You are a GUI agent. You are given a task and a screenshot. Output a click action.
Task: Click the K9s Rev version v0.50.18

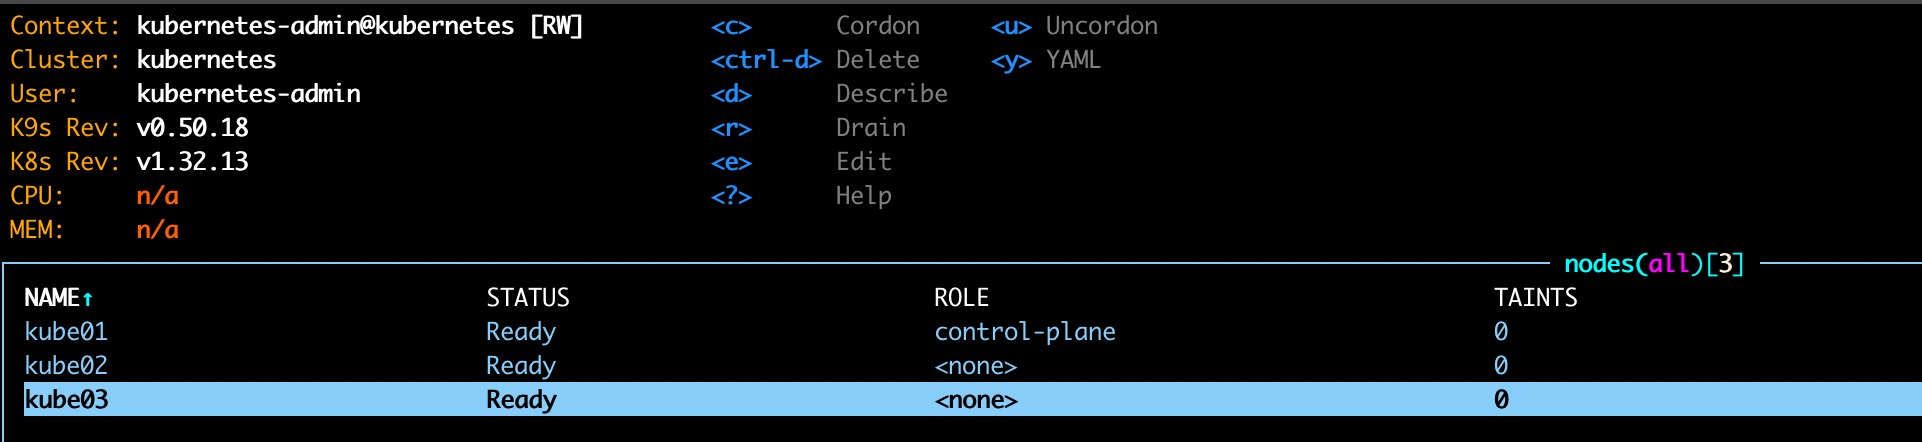192,128
